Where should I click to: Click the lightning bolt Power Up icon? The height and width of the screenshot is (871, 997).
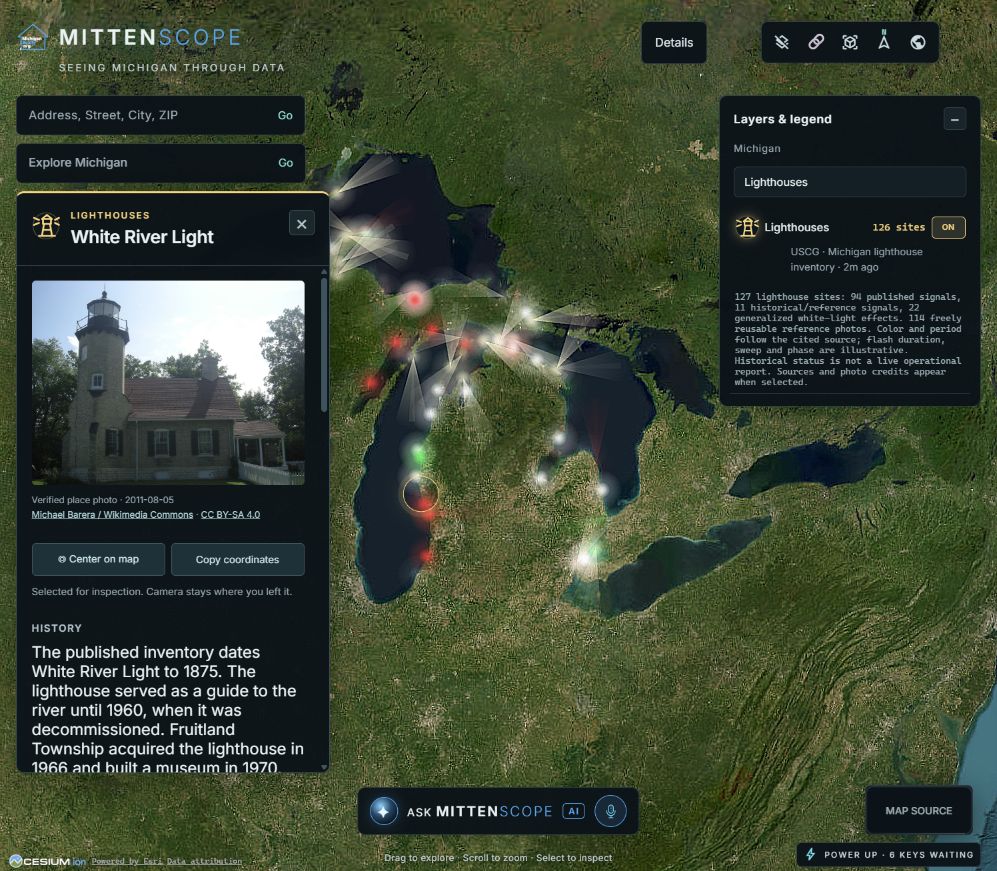click(x=811, y=854)
